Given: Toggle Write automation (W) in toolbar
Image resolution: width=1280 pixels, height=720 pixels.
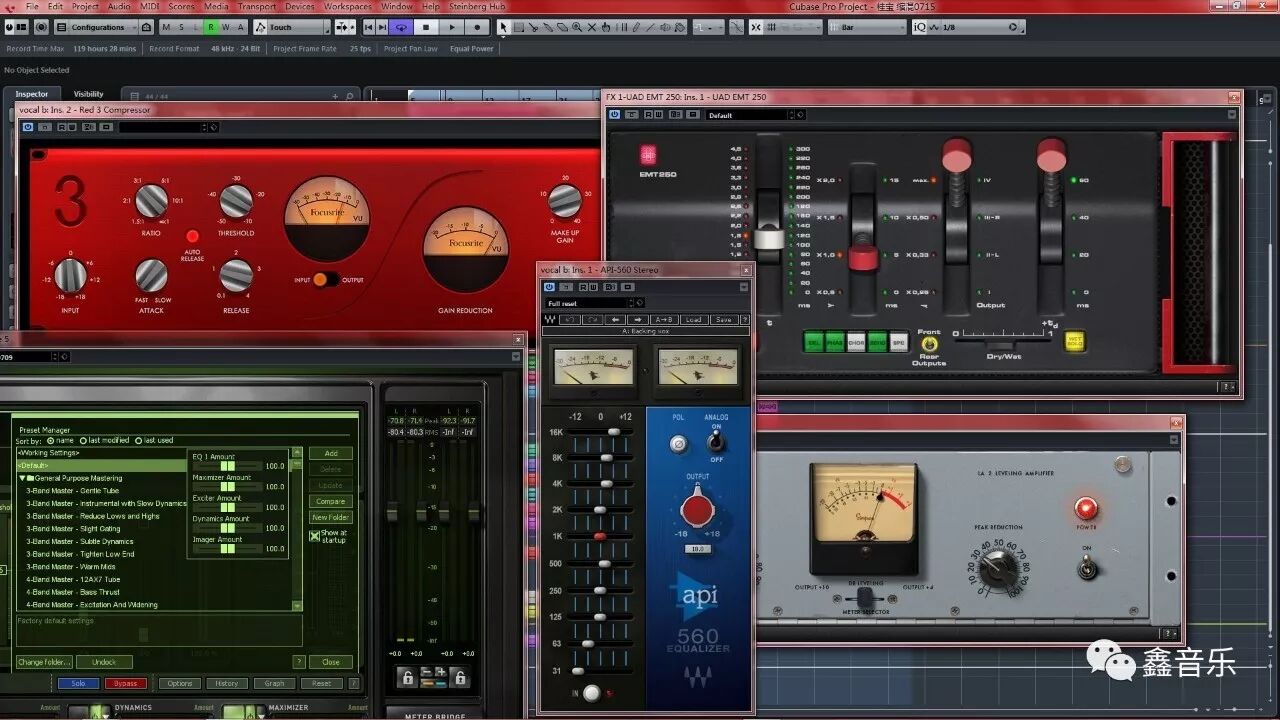Looking at the screenshot, I should tap(226, 27).
